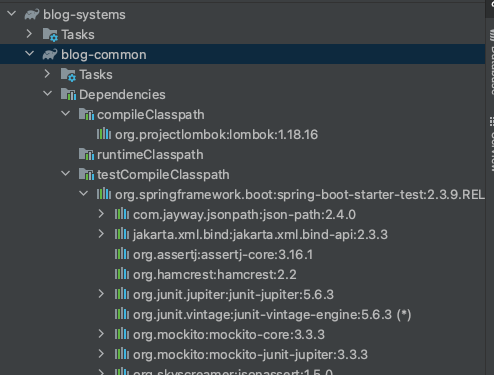This screenshot has height=375, width=494.
Task: Collapse spring-boot-starter-test dependency
Action: point(84,194)
